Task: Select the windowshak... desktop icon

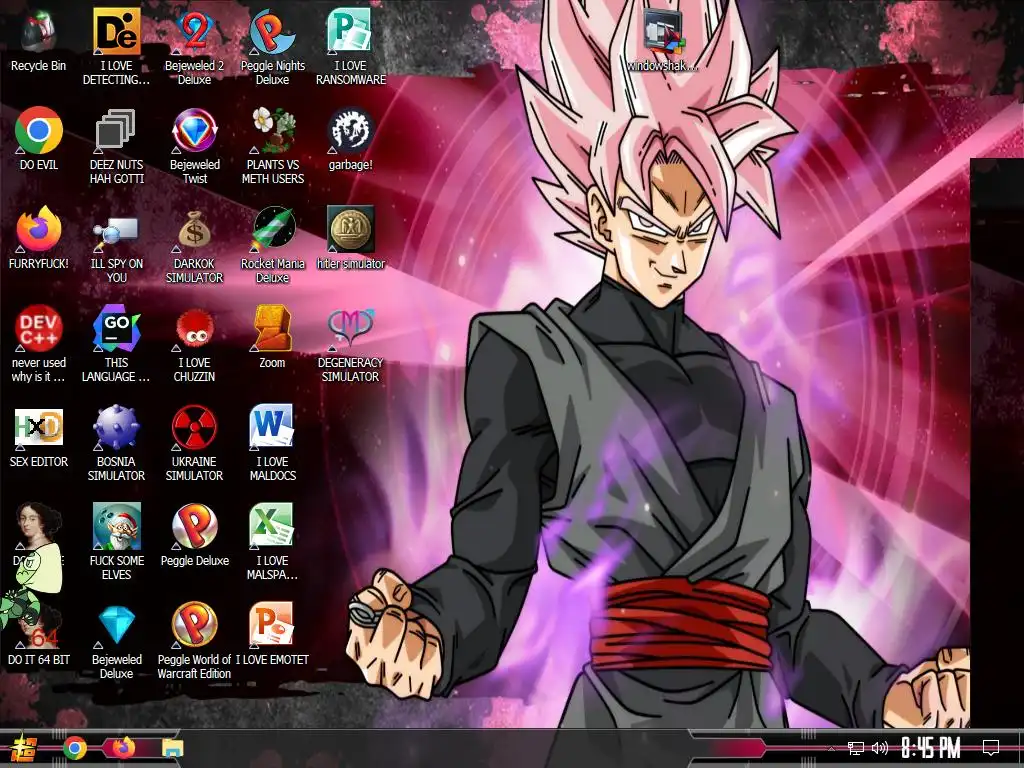Action: (x=662, y=32)
